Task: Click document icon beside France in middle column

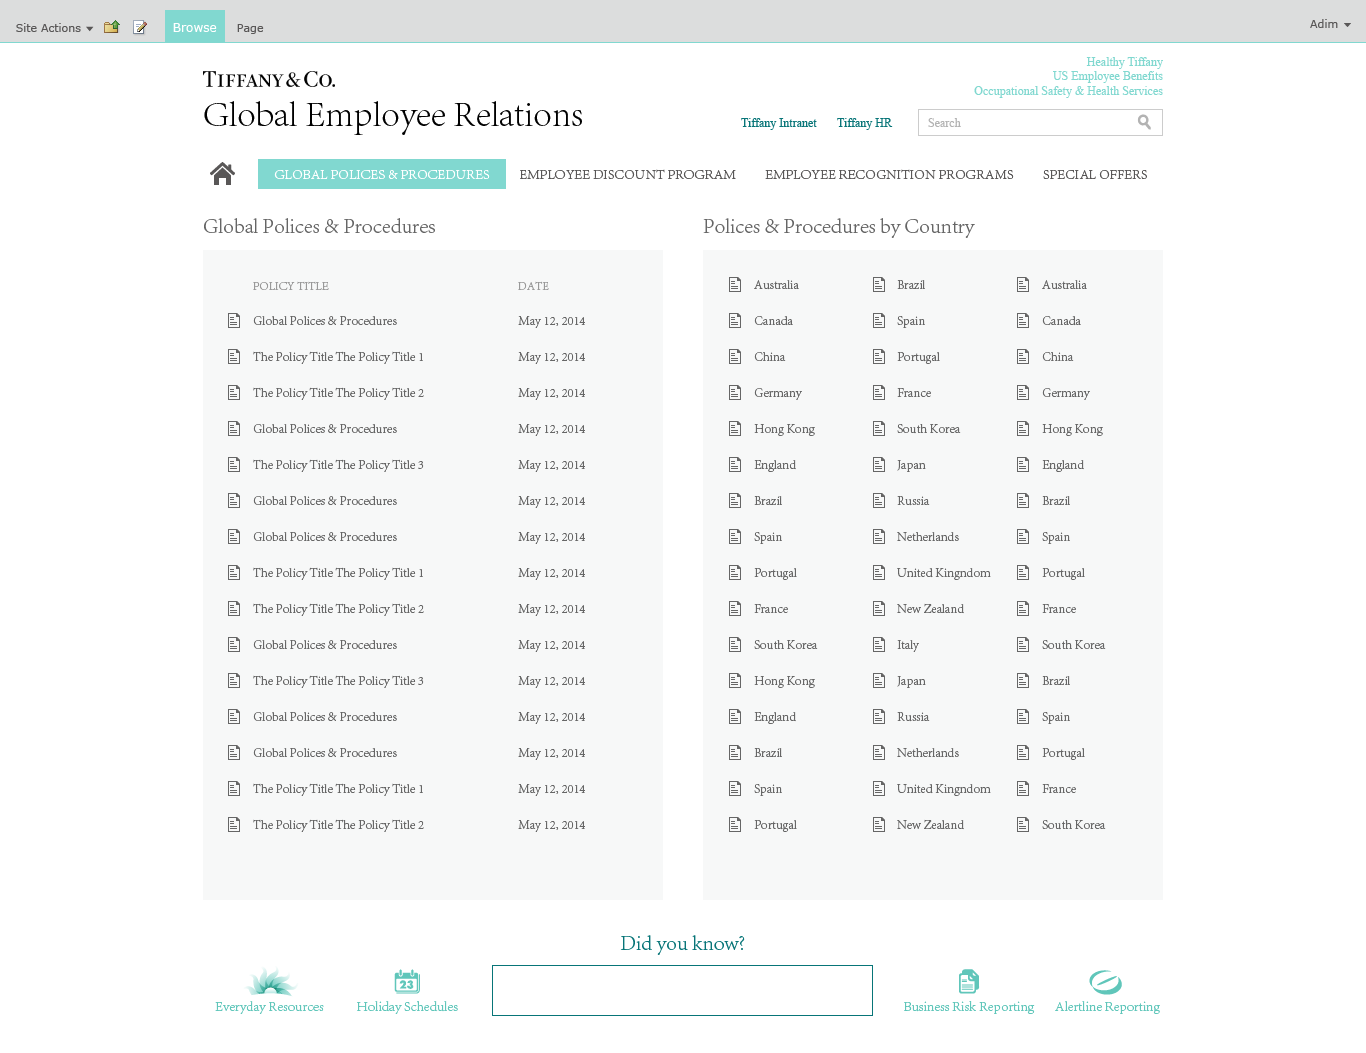Action: click(x=879, y=393)
